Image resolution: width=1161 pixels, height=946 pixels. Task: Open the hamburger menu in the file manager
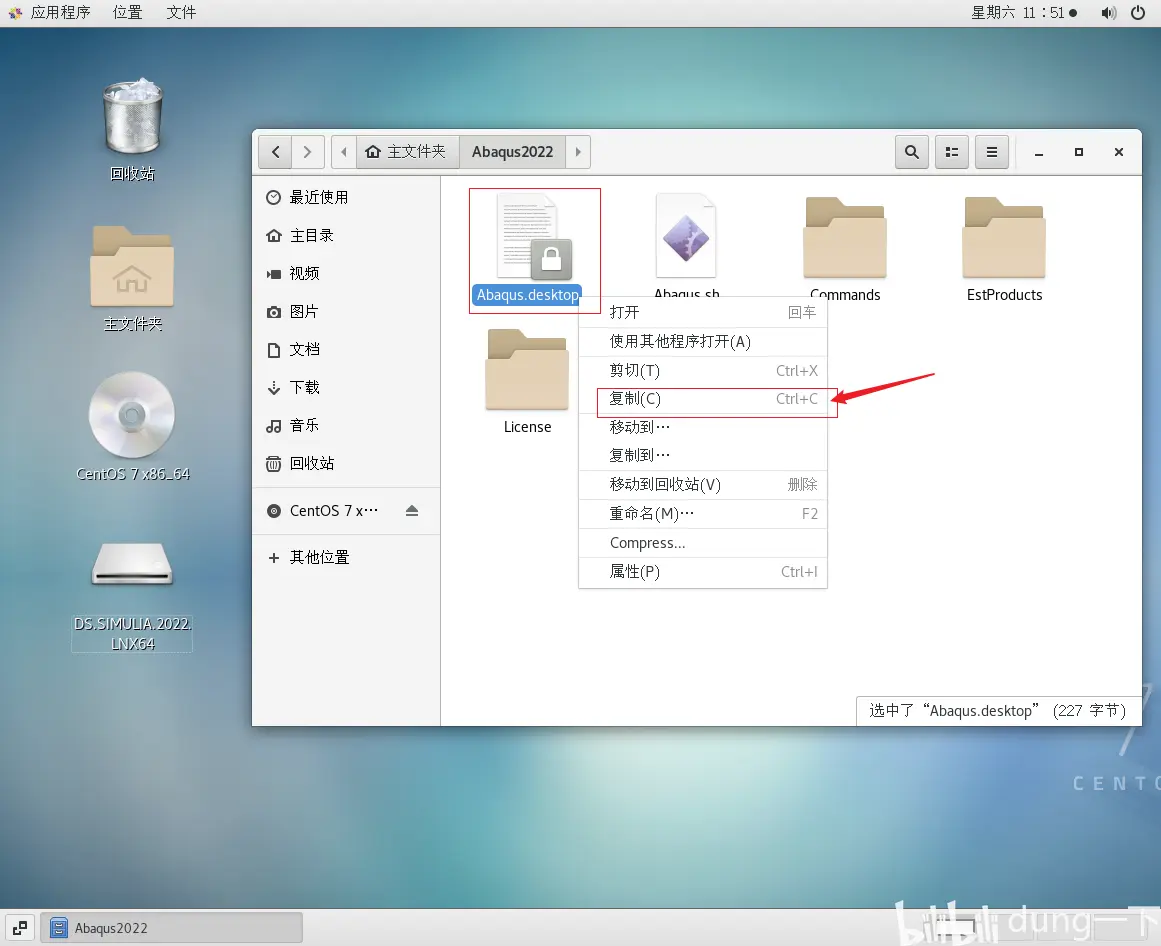pyautogui.click(x=991, y=152)
